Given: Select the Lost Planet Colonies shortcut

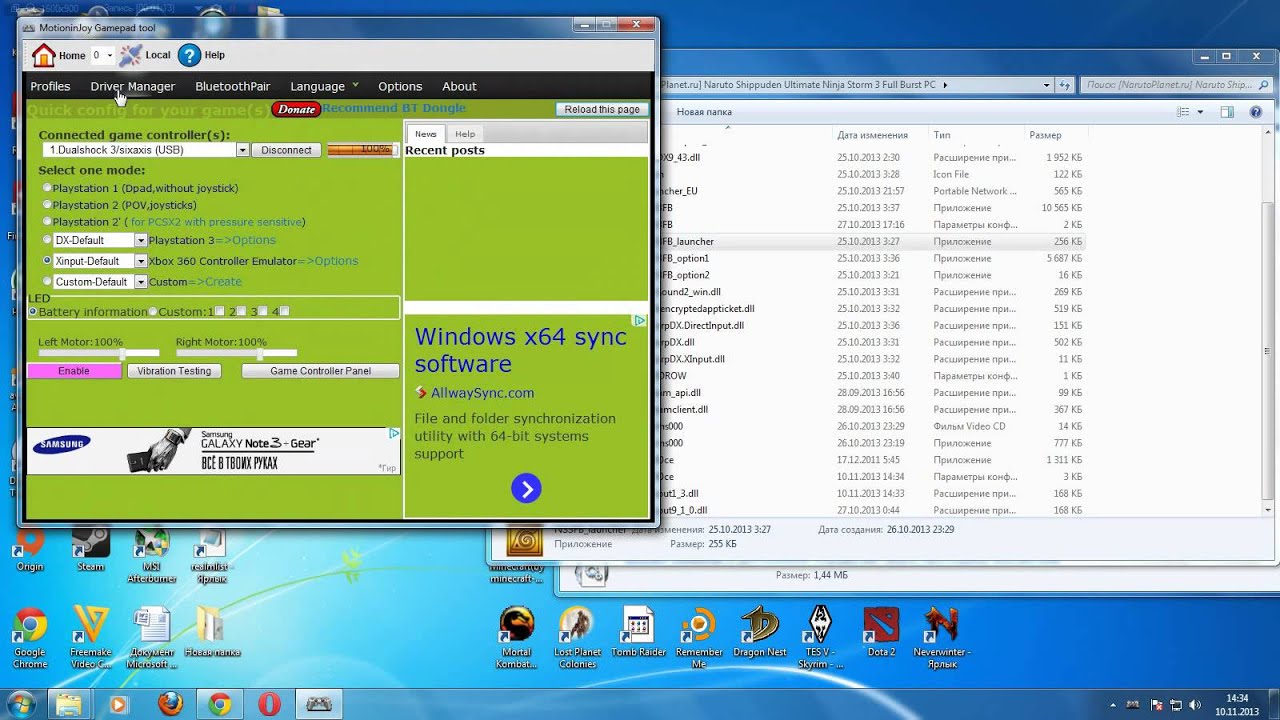Looking at the screenshot, I should coord(577,637).
